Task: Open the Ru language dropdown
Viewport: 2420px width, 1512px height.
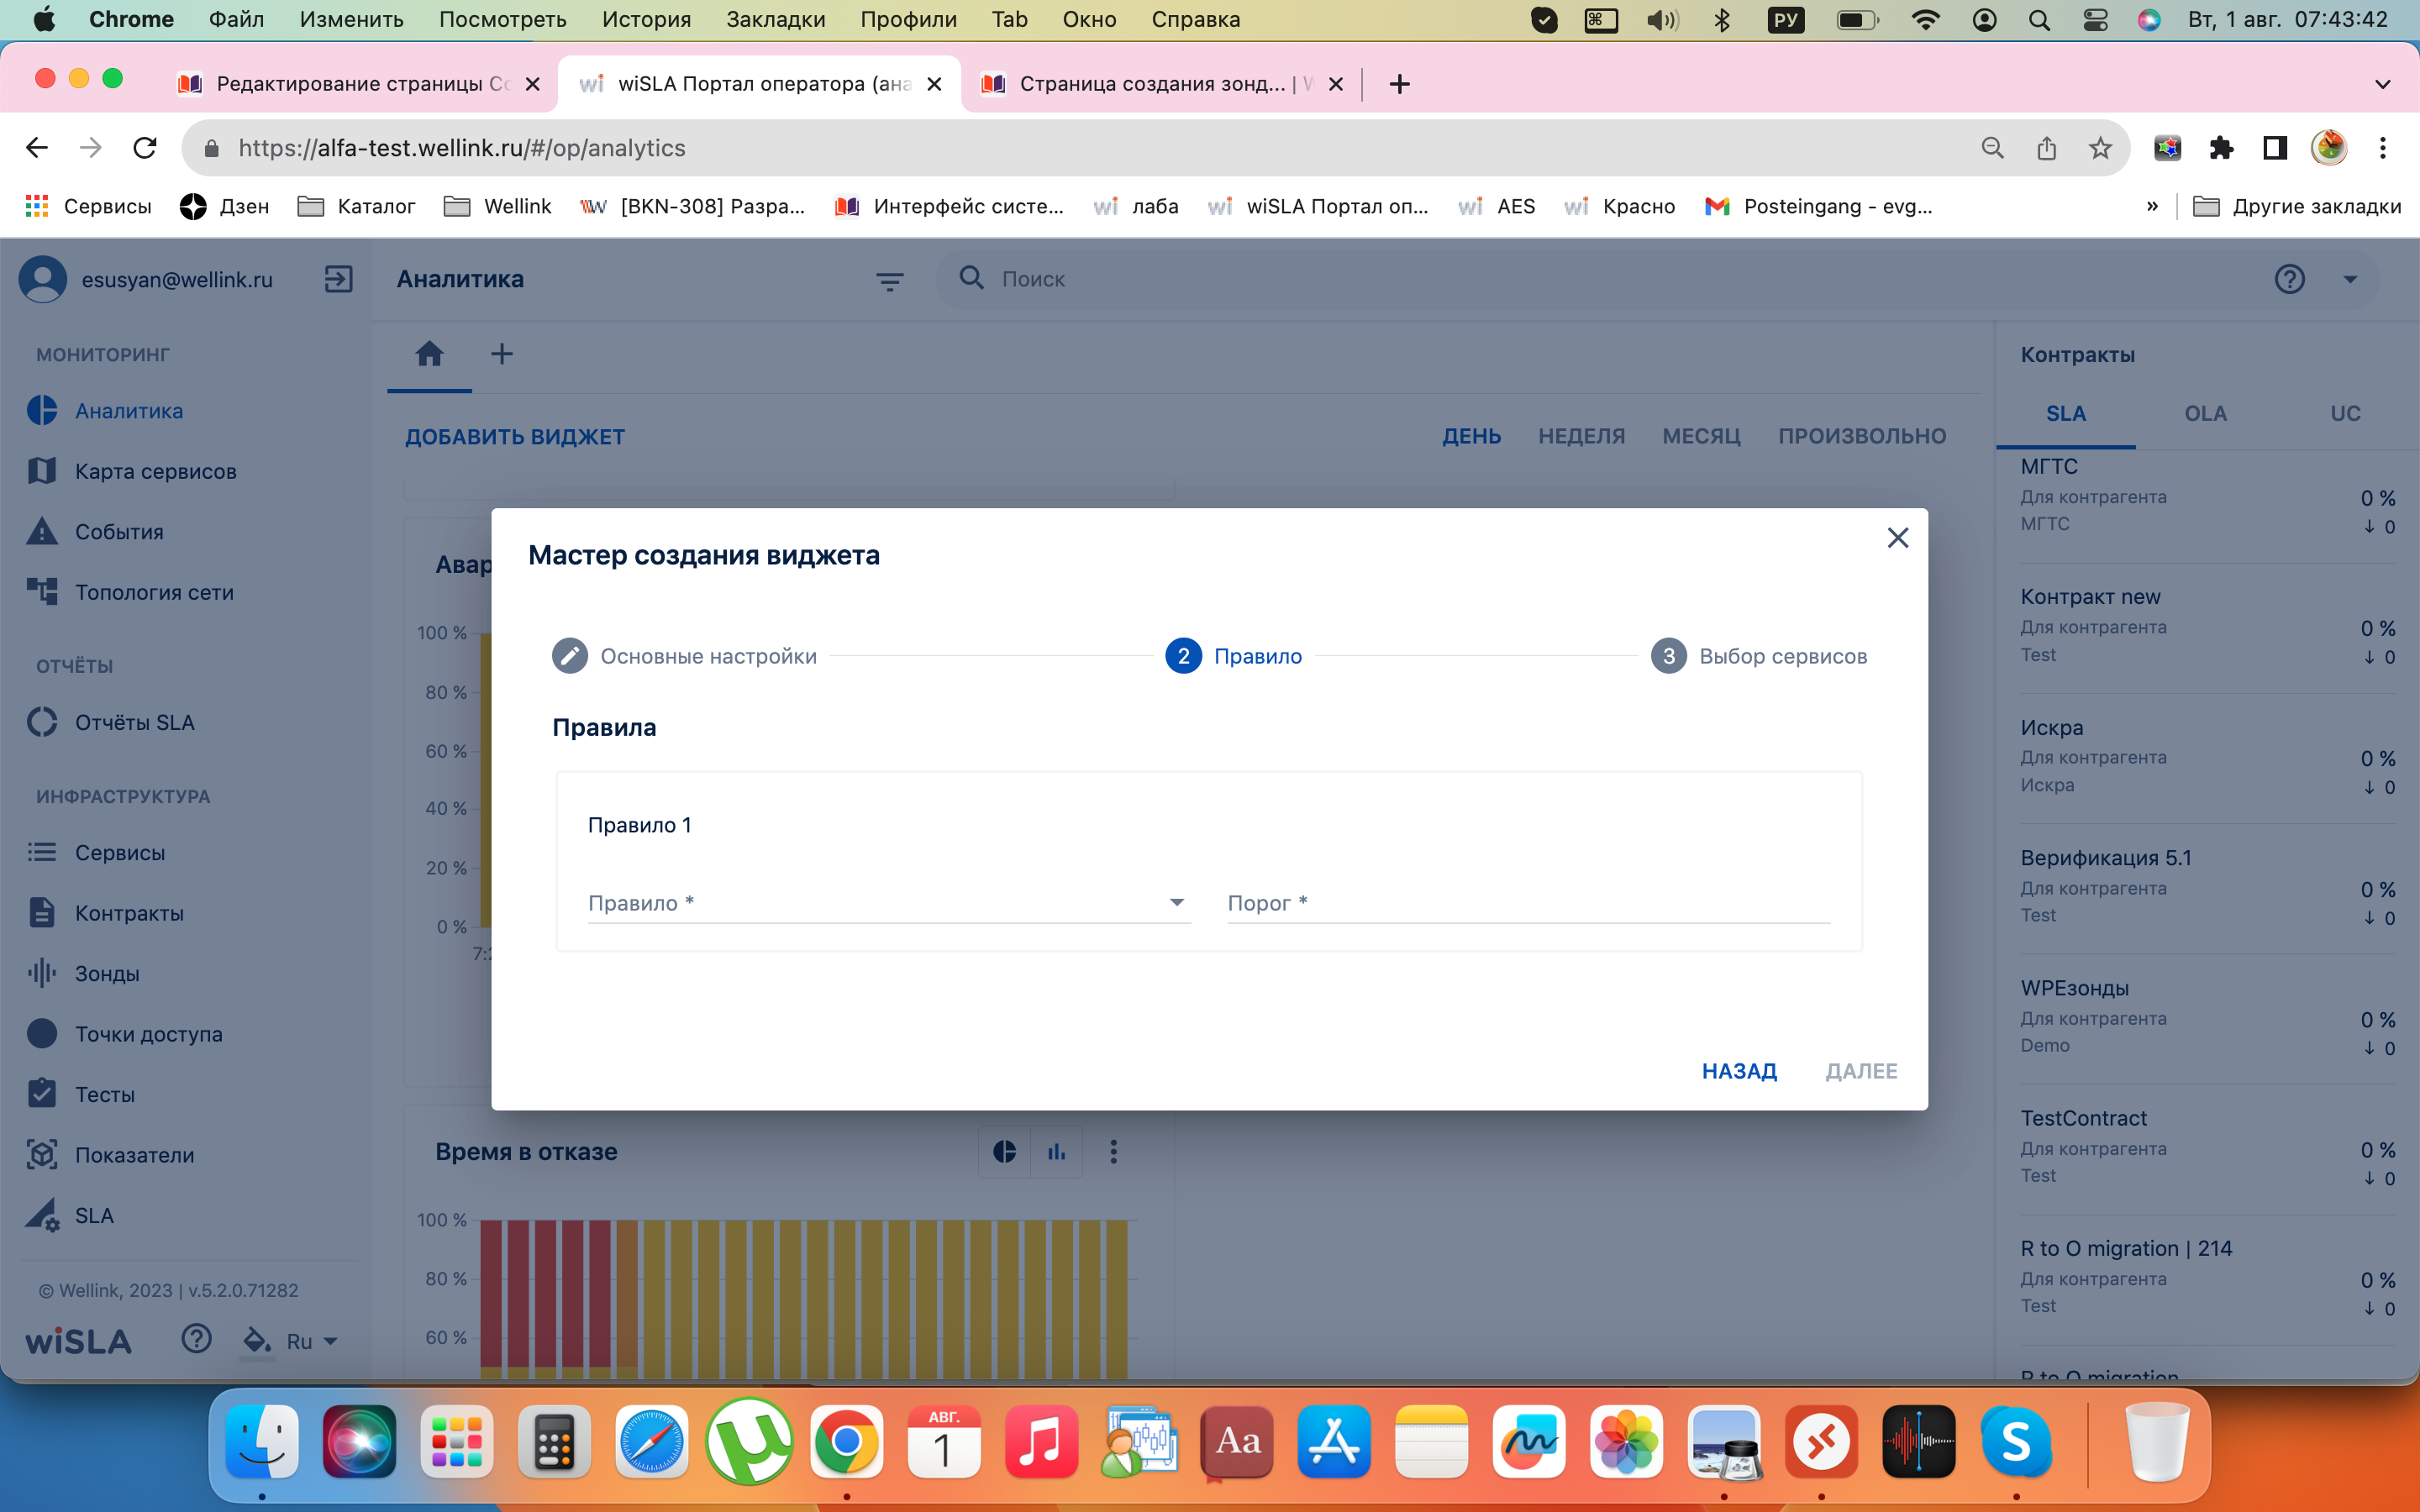Action: click(x=311, y=1342)
